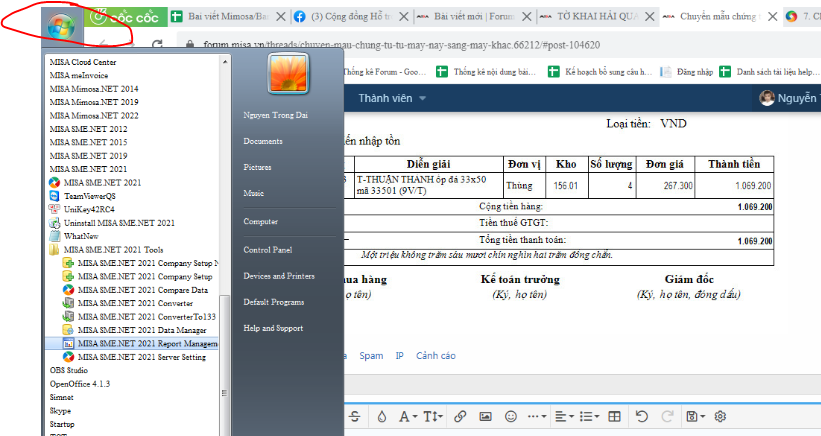
Task: Open MISA SME.NET 2021 Report Manager
Action: point(140,343)
